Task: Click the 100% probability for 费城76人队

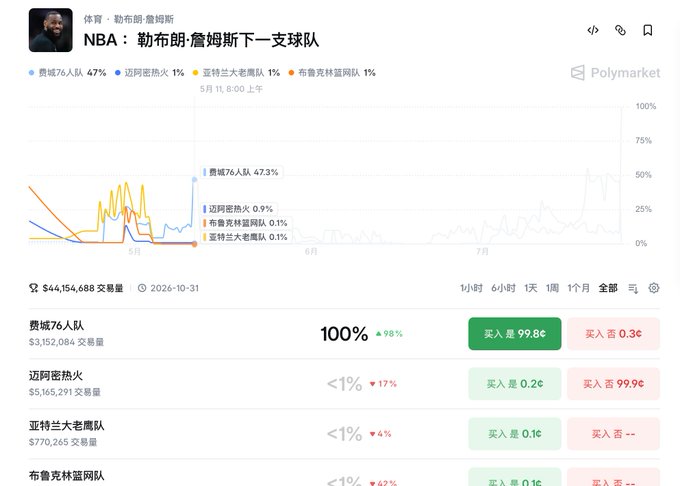Action: tap(344, 334)
